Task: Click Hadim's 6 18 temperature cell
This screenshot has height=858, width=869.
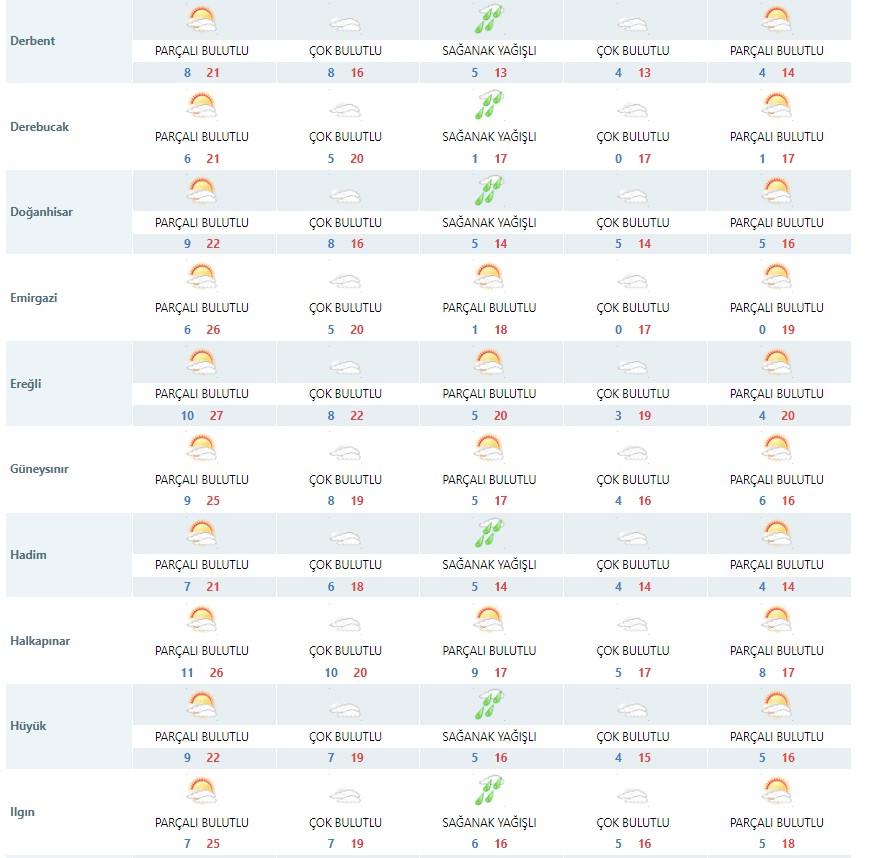Action: coord(348,586)
